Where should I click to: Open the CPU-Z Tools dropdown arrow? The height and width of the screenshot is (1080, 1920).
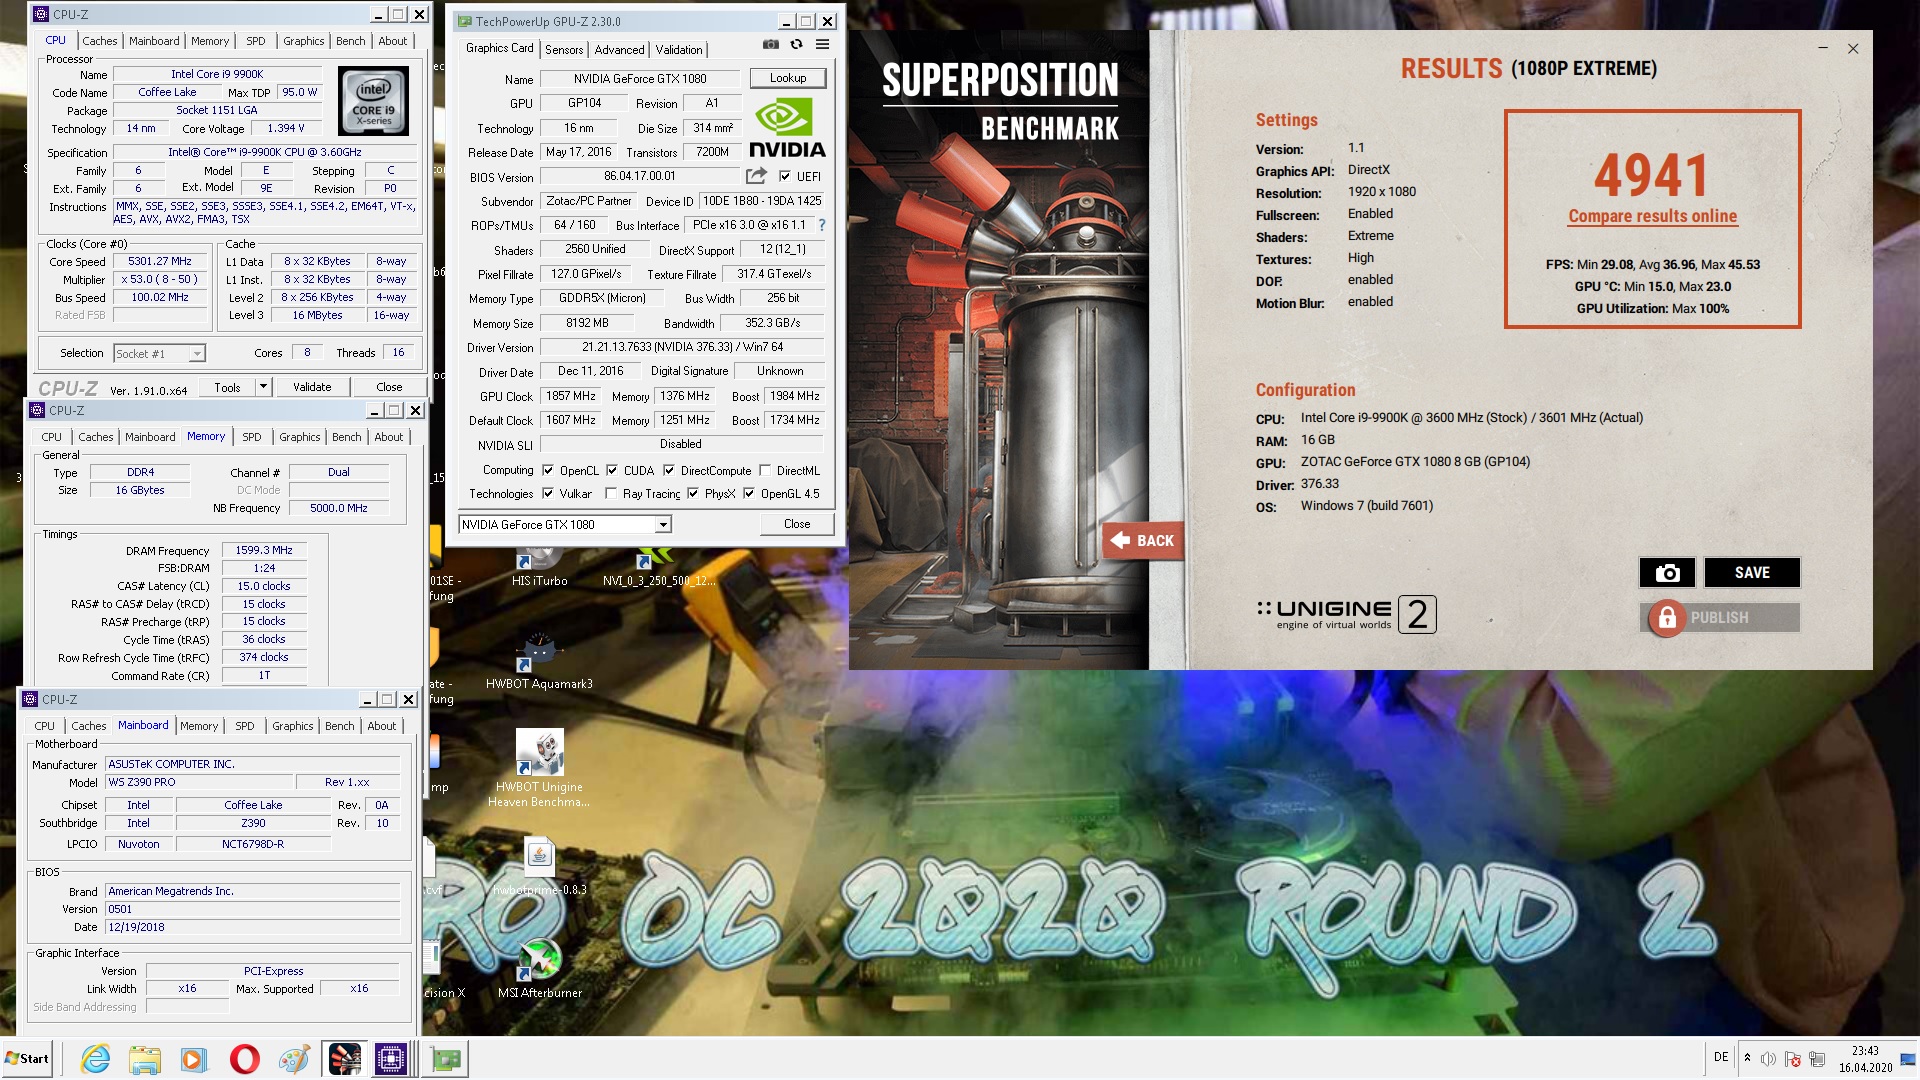pos(263,387)
